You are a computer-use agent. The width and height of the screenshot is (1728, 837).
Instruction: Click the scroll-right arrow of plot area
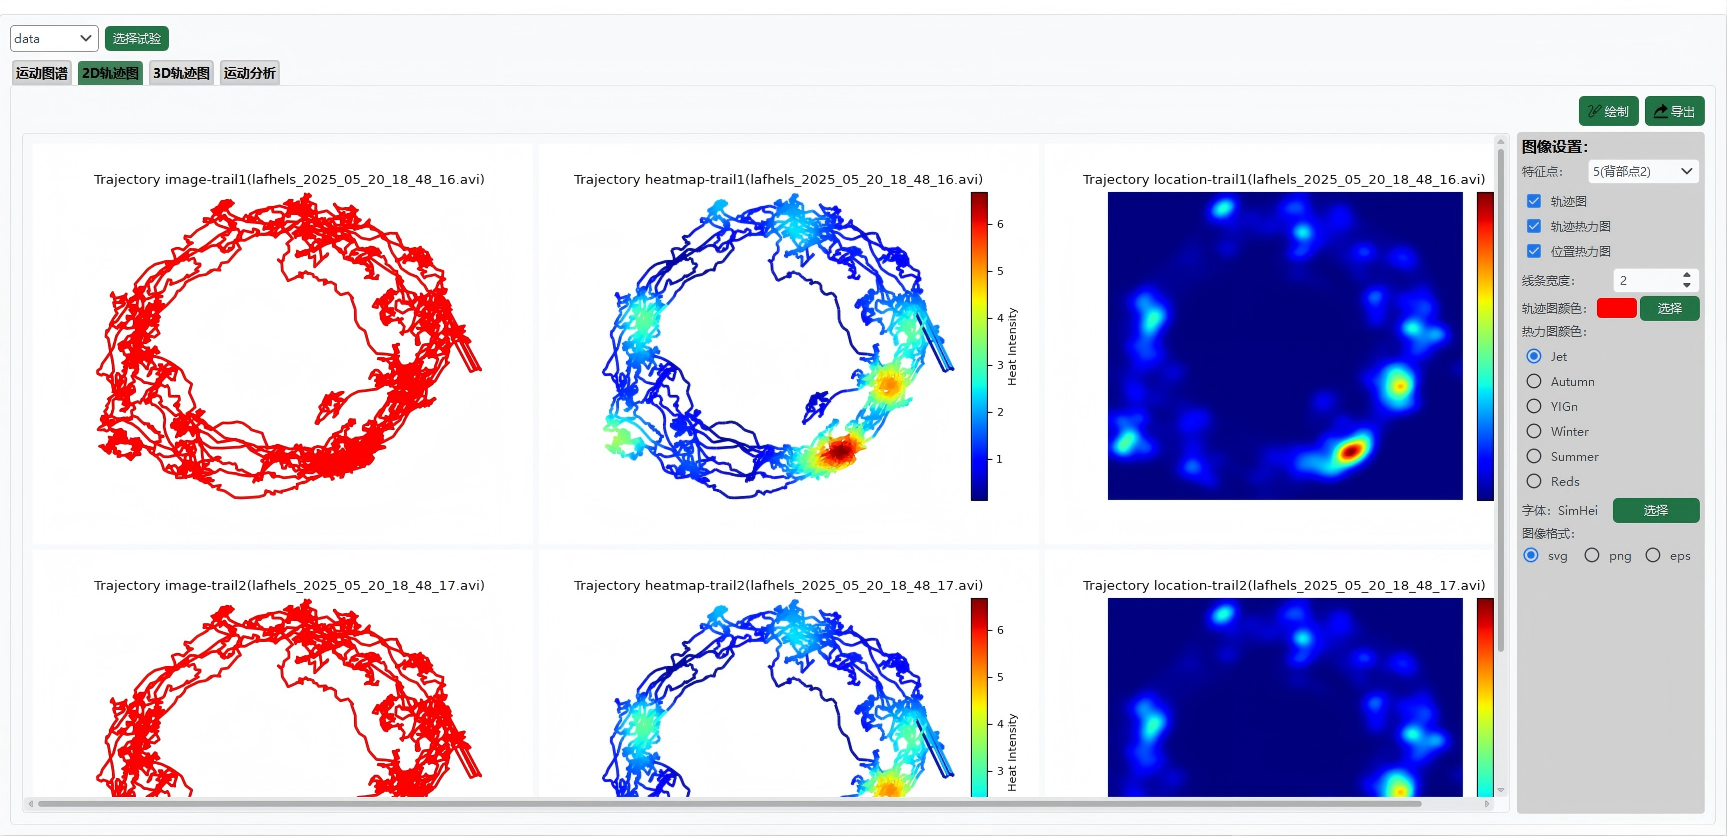1487,803
